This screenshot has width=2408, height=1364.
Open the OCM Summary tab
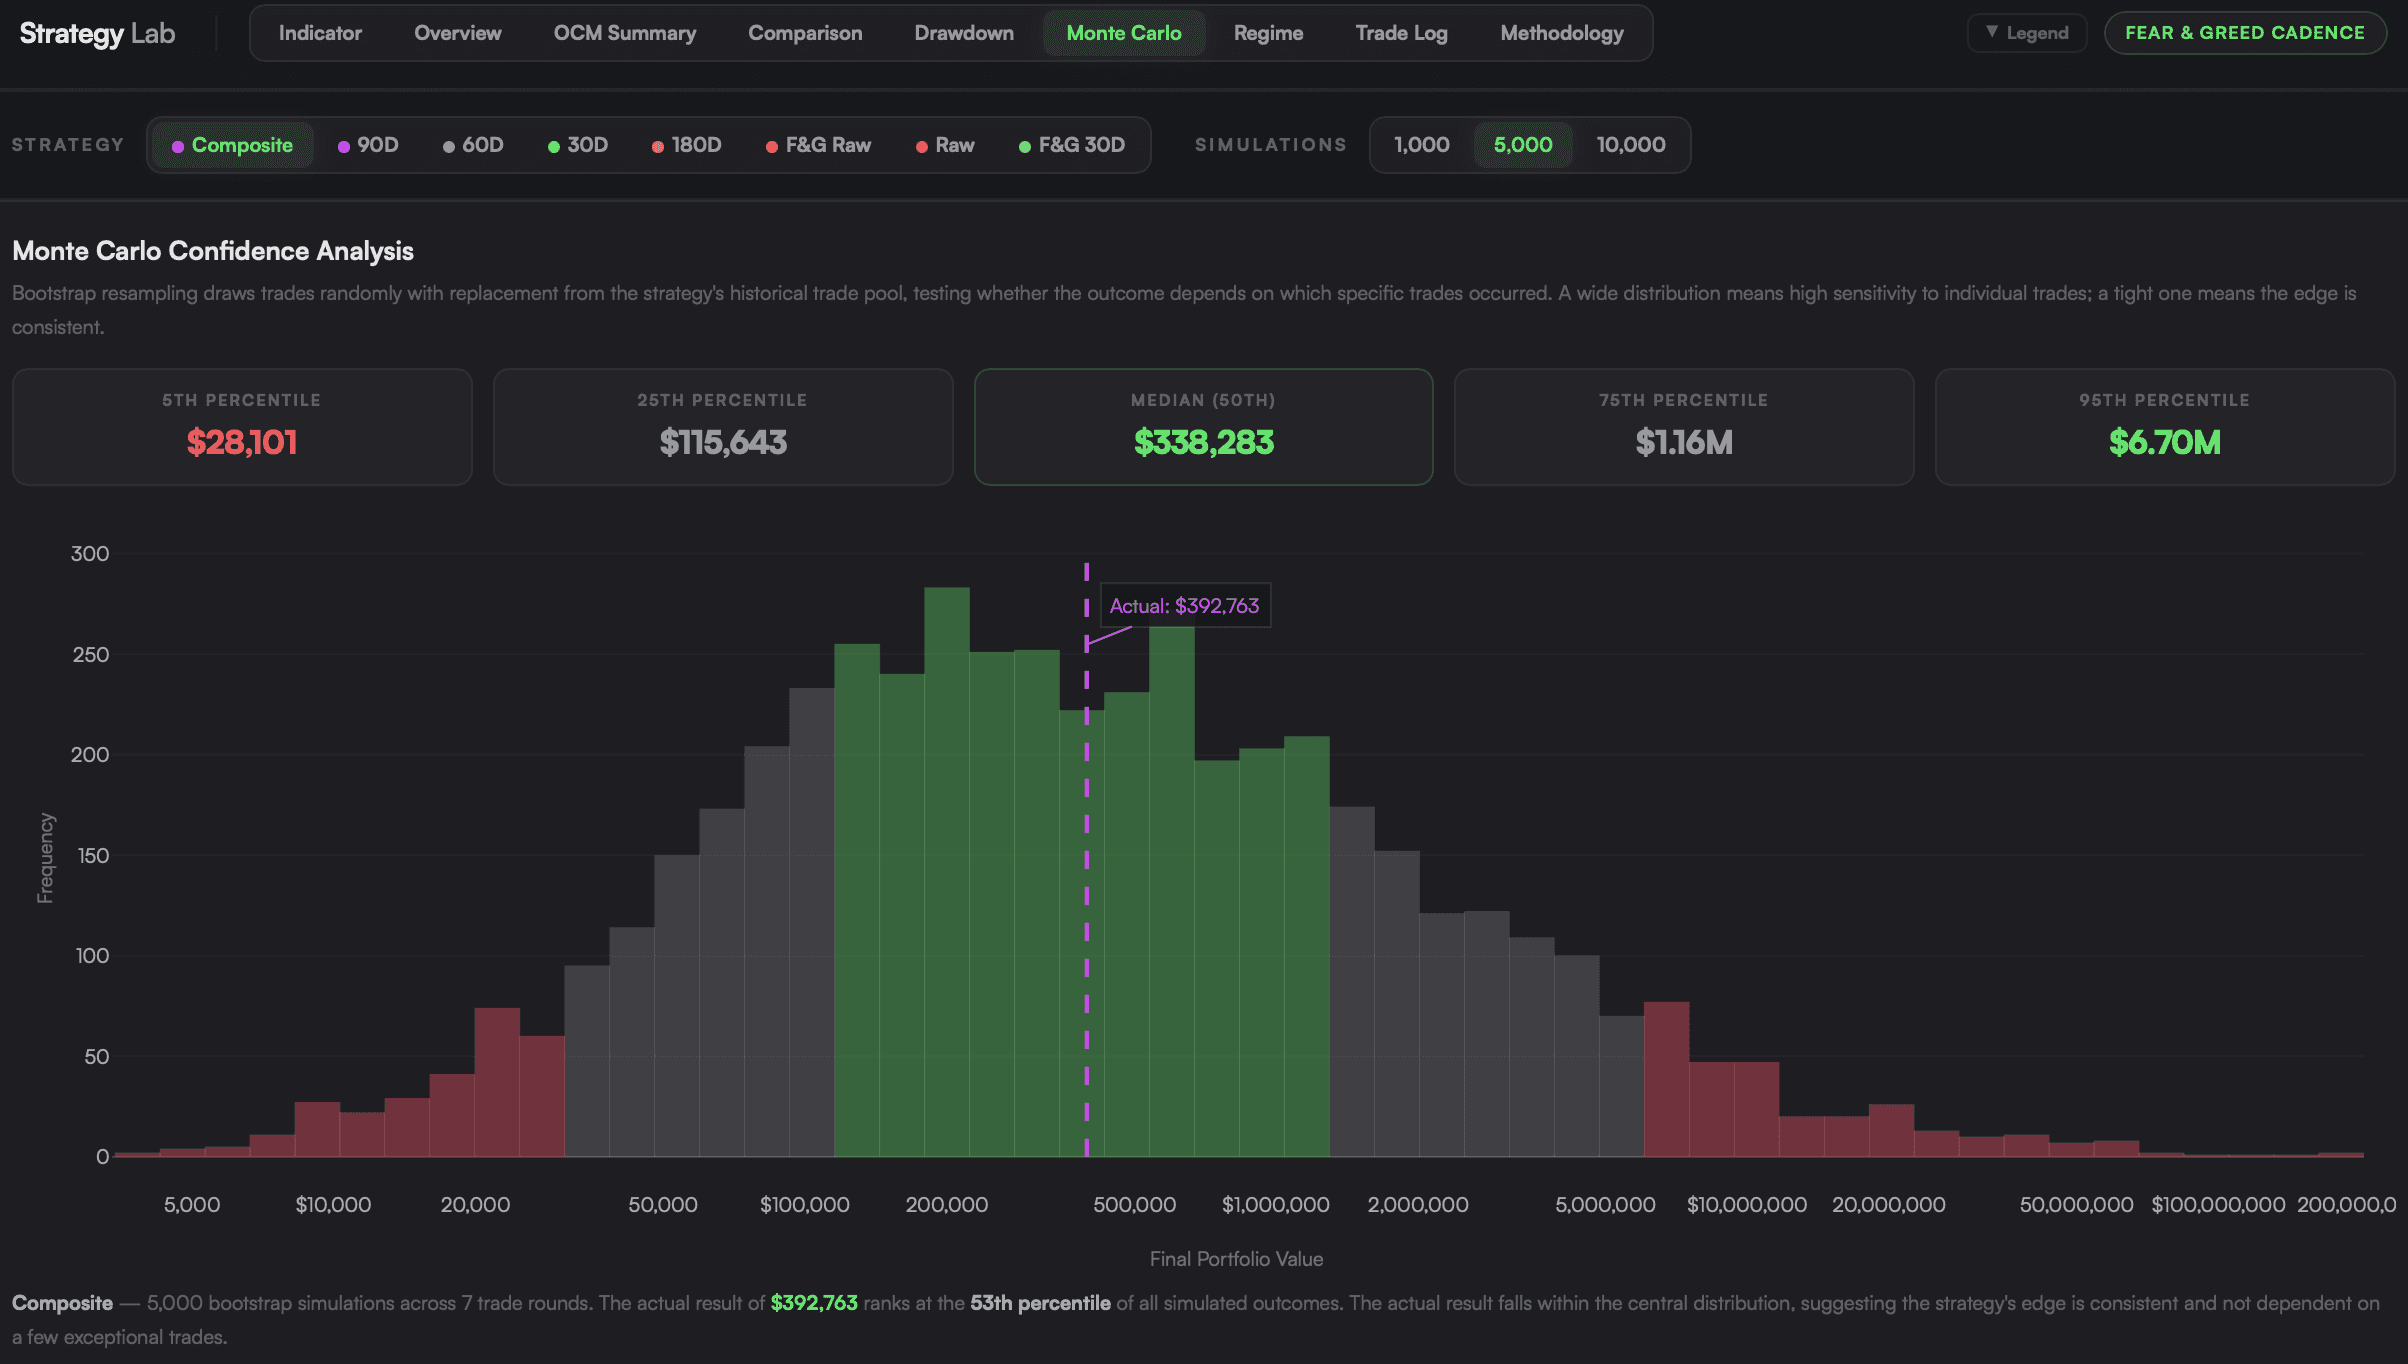[625, 33]
